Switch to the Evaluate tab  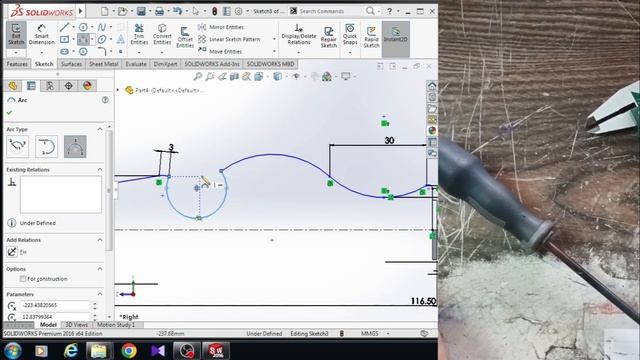click(x=136, y=64)
